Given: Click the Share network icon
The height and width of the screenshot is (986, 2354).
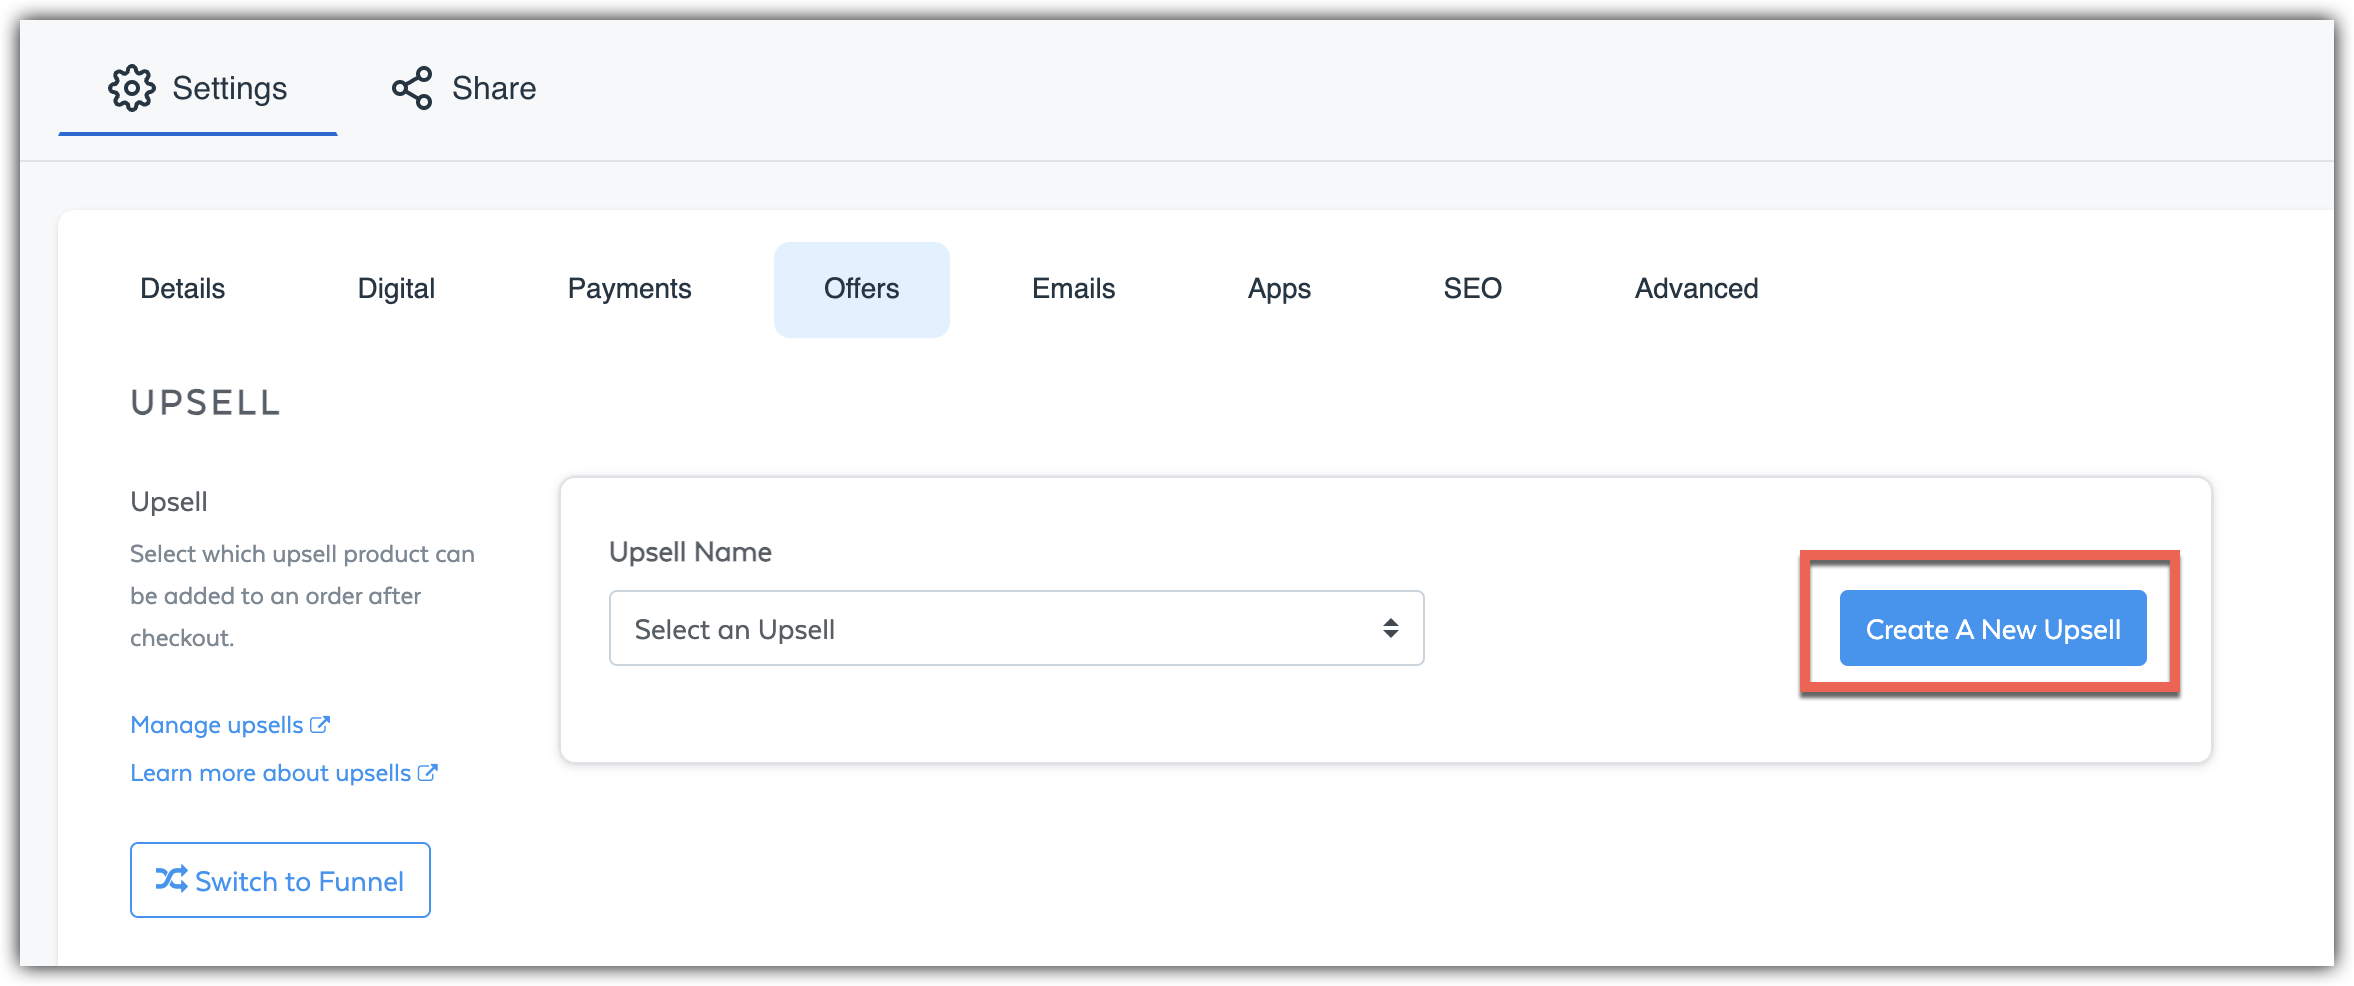Looking at the screenshot, I should click(412, 88).
